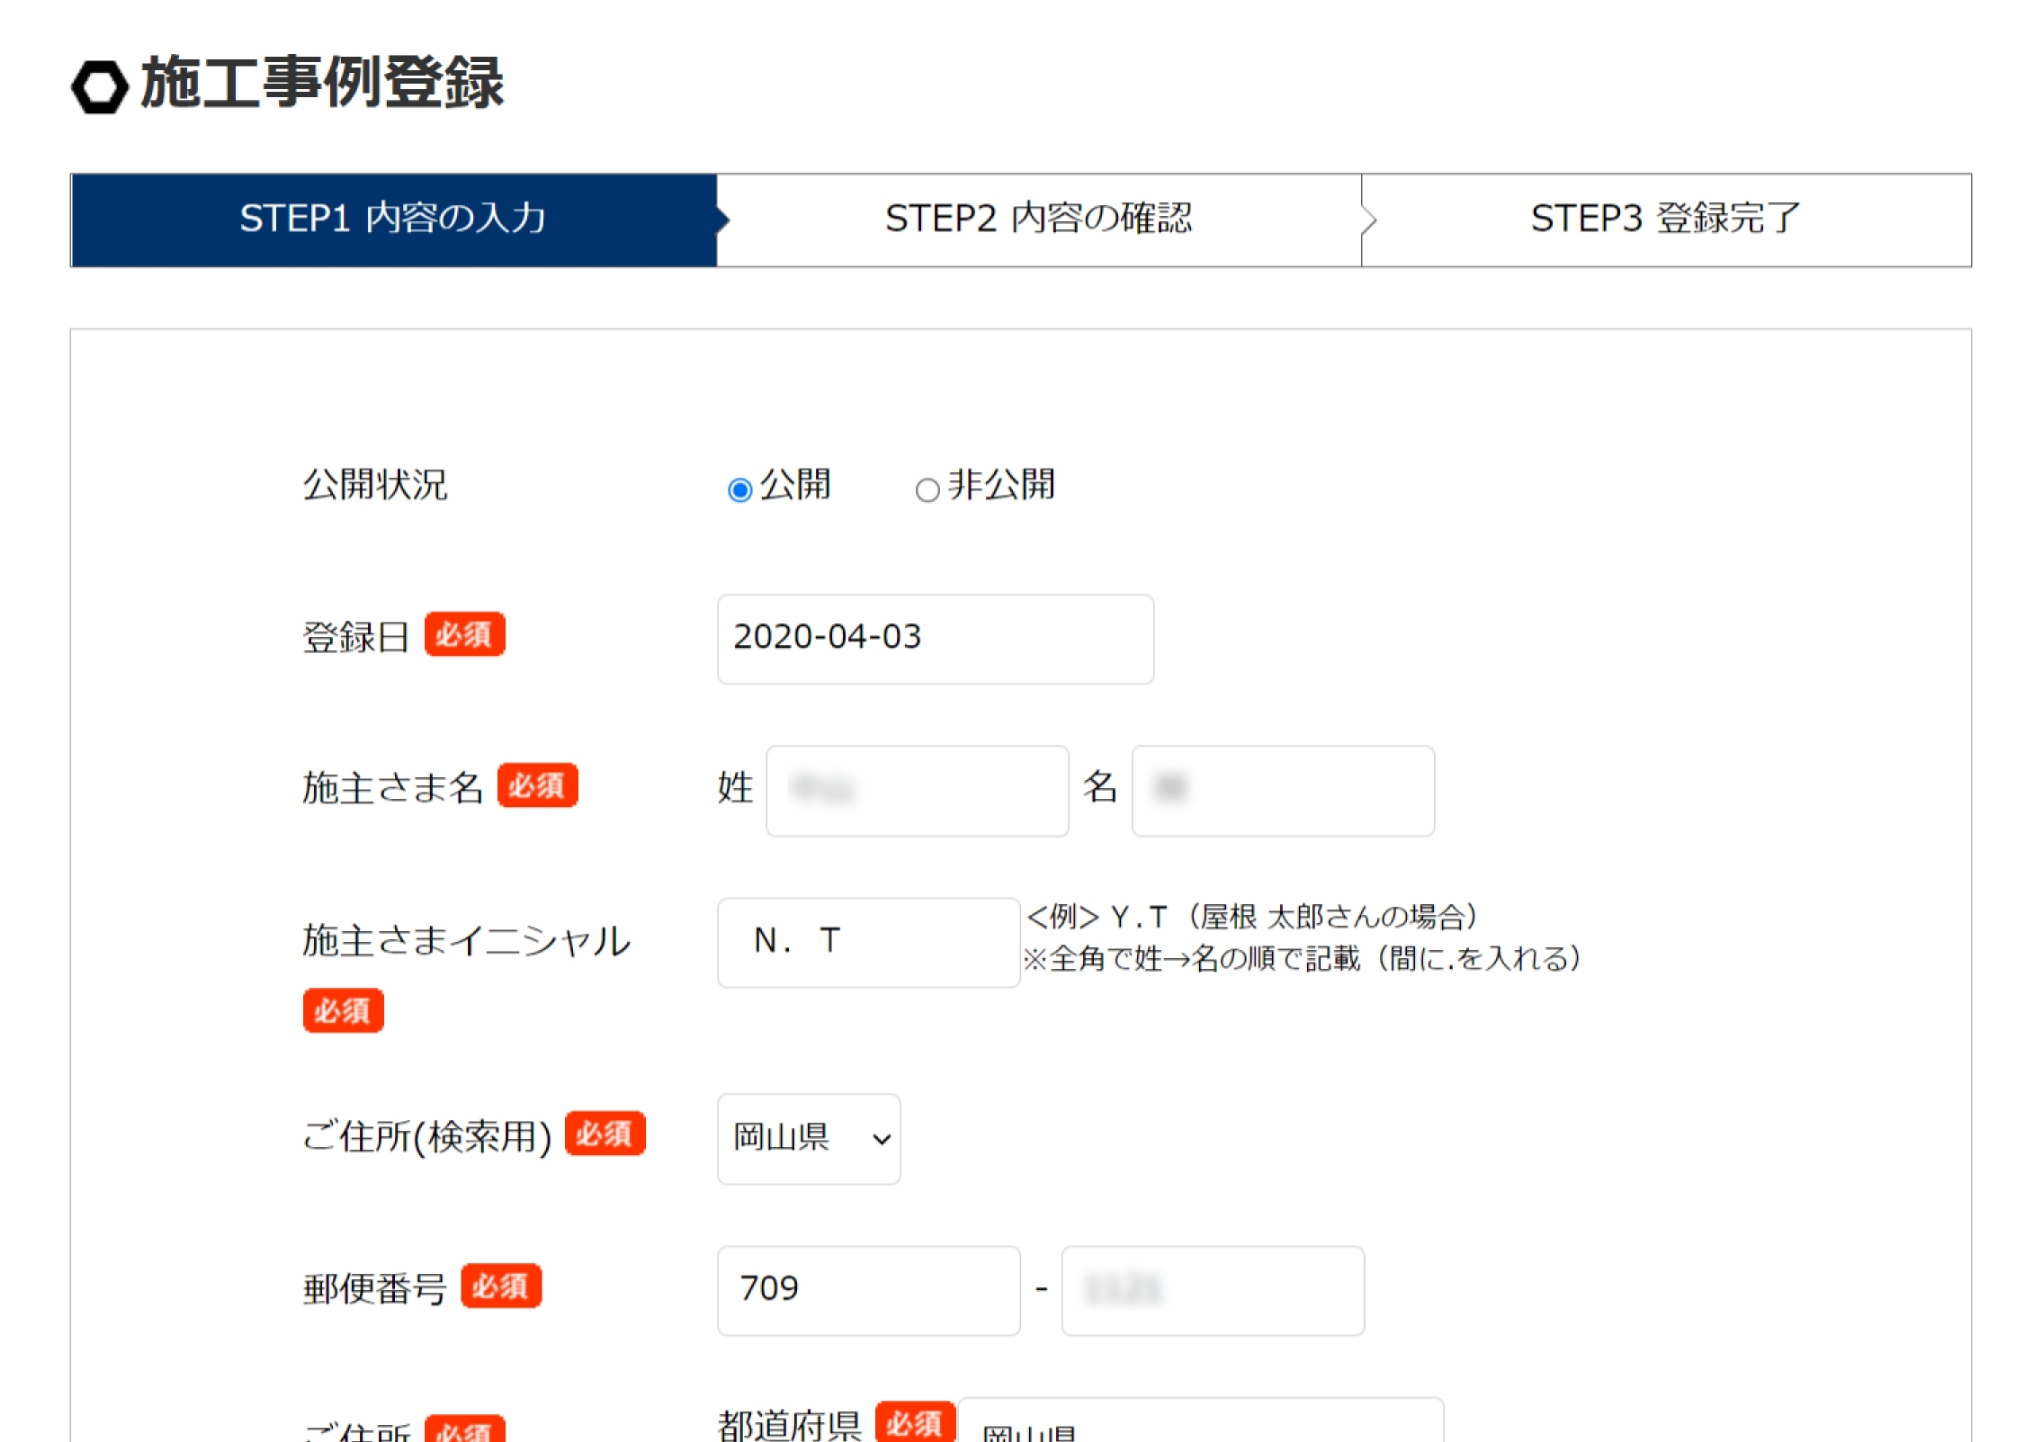Click the 必須 badge next to 登録日

[x=464, y=634]
